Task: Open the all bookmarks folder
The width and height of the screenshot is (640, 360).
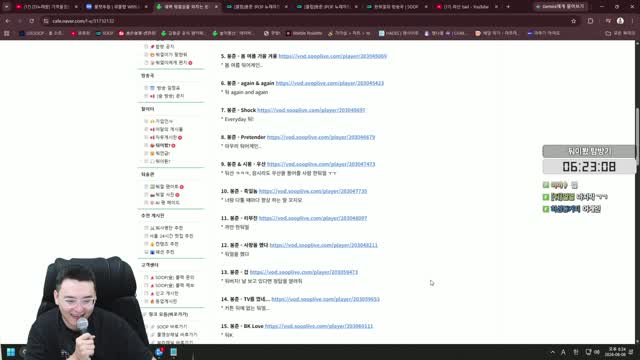Action: coord(620,33)
